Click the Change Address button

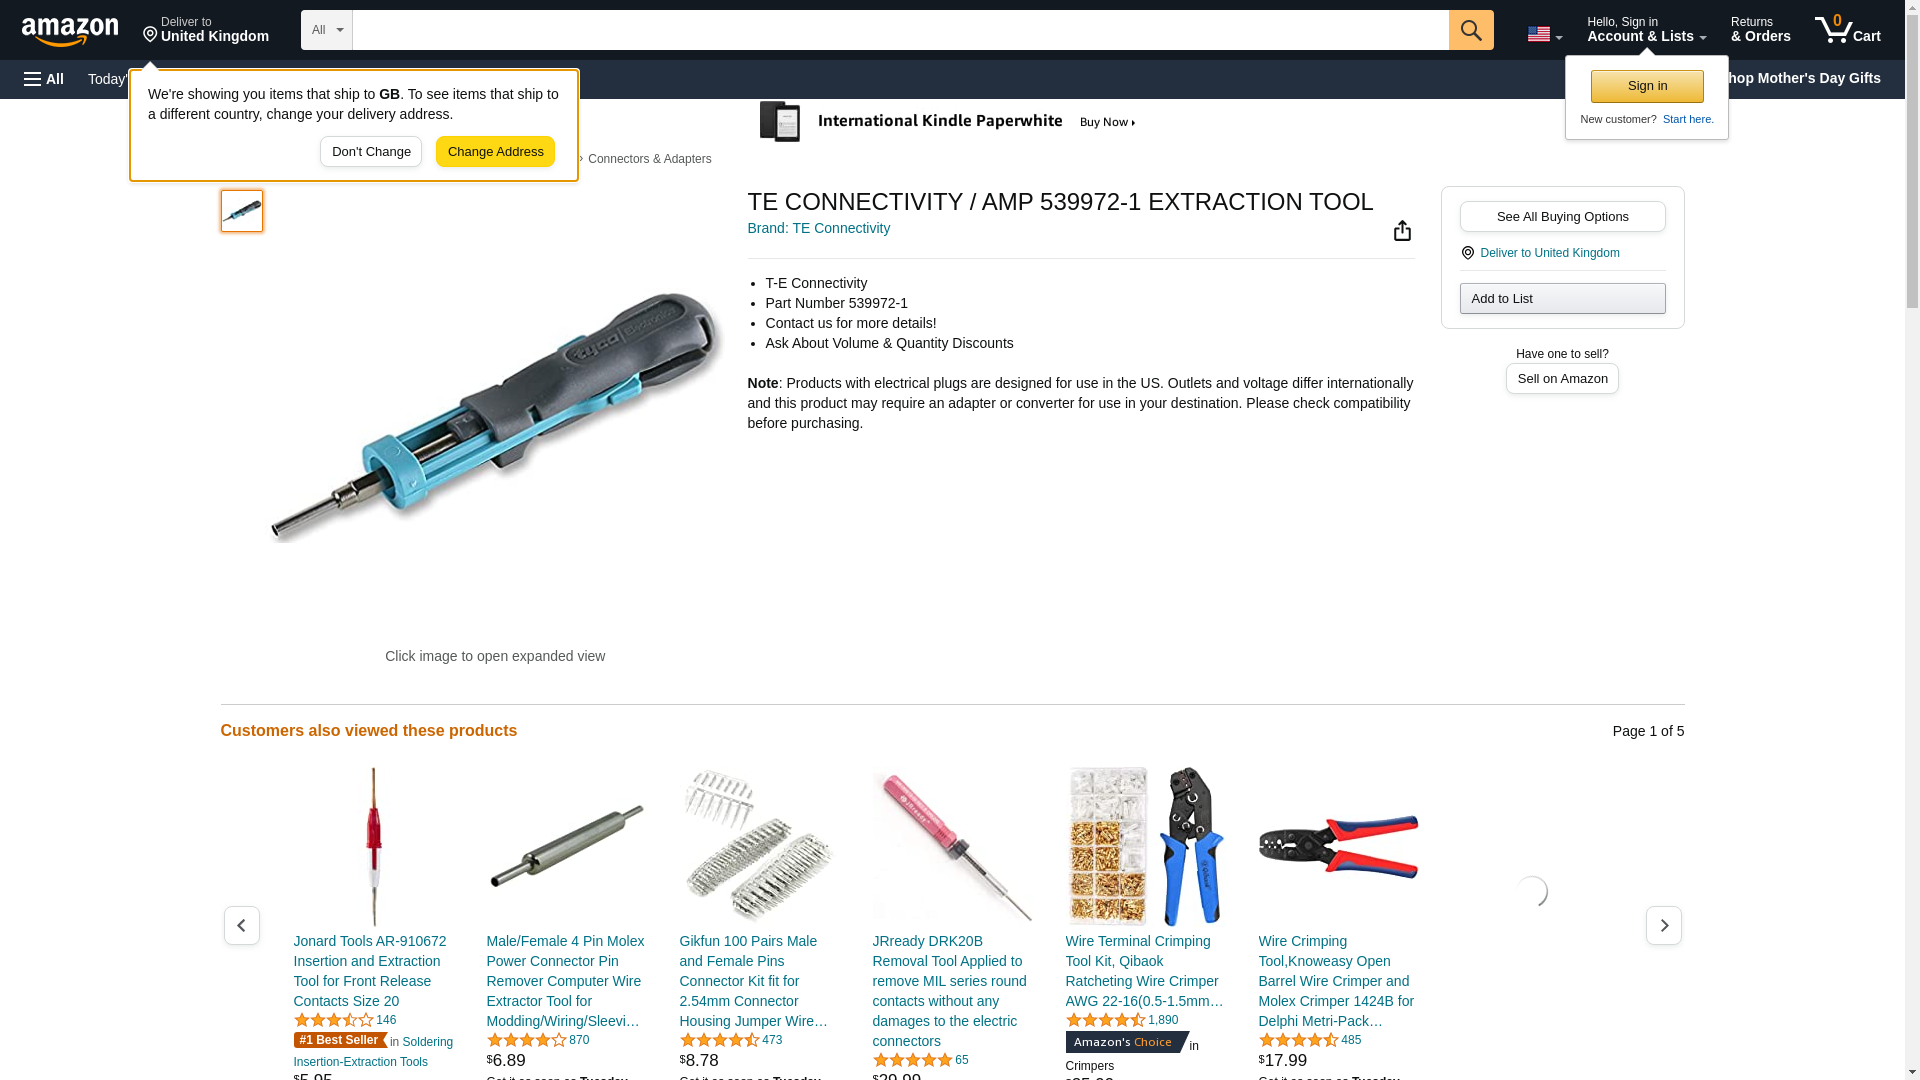coord(495,152)
